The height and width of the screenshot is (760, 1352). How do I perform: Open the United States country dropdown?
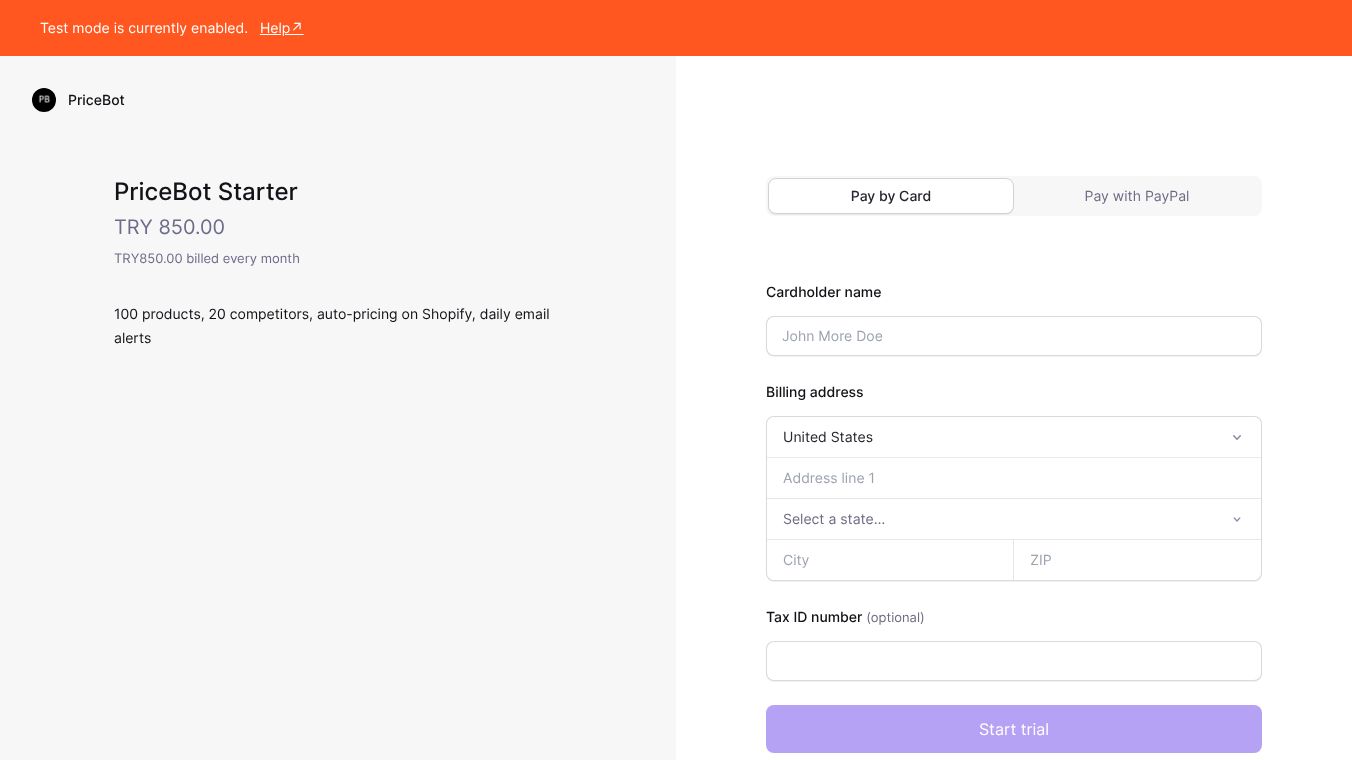pyautogui.click(x=1014, y=437)
